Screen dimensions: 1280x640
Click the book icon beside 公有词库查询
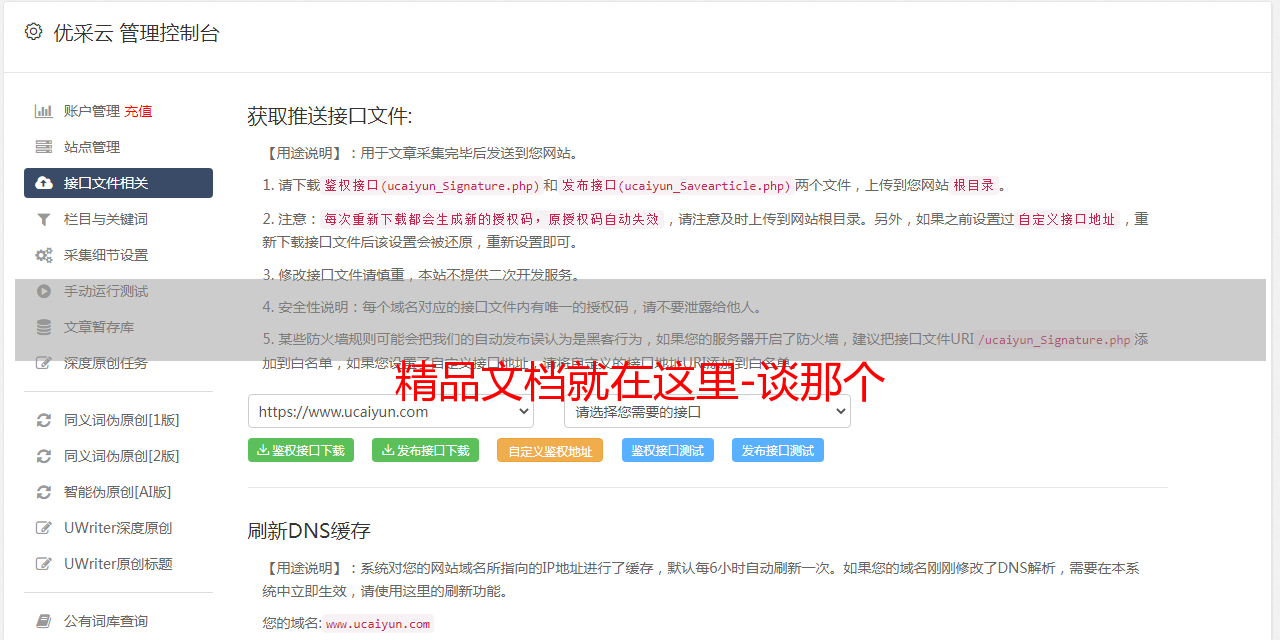pos(44,621)
